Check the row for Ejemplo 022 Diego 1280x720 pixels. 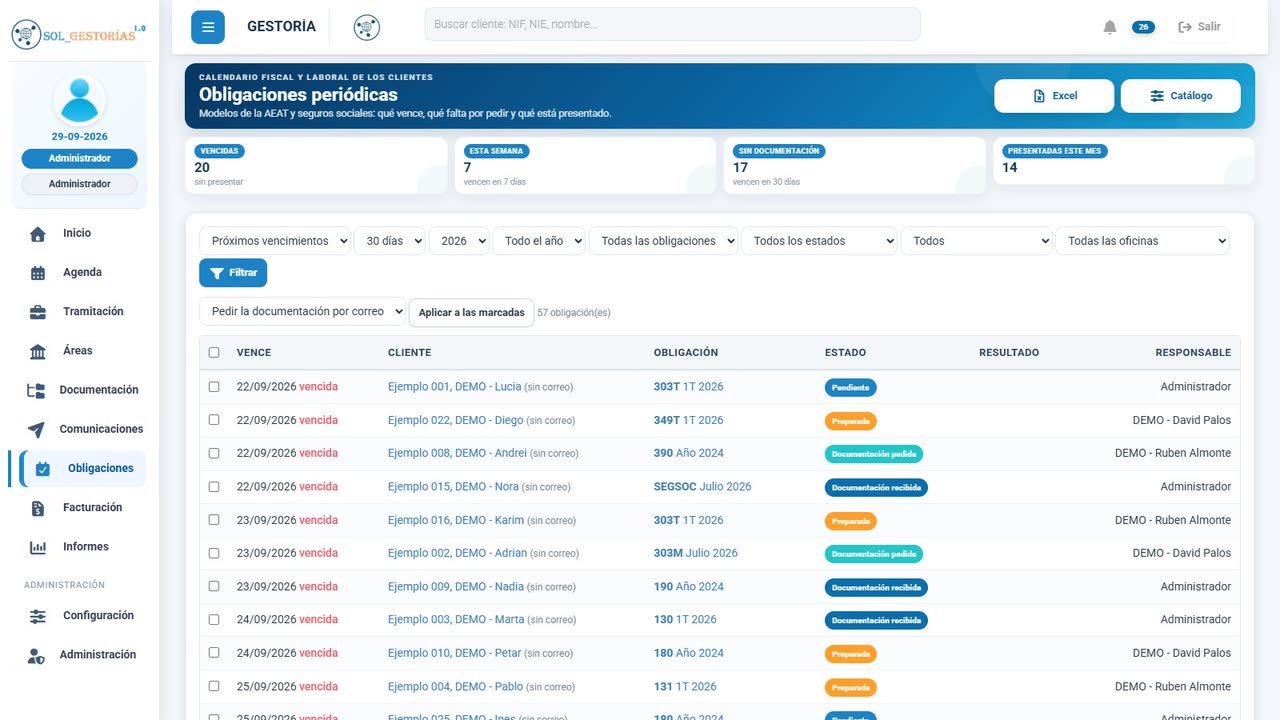pyautogui.click(x=214, y=420)
